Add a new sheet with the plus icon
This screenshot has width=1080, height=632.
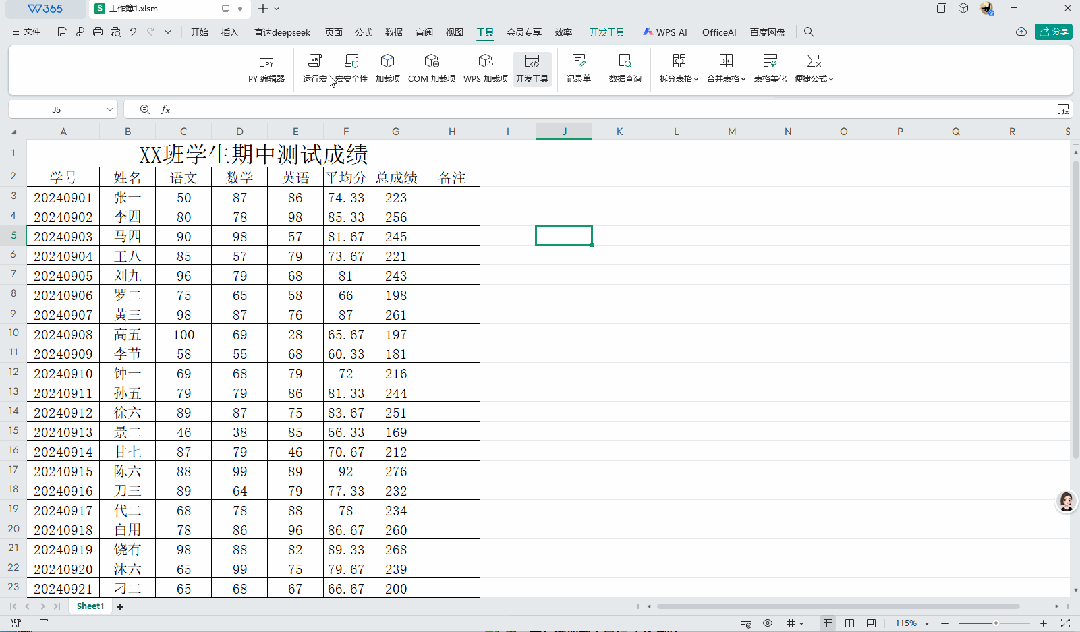pyautogui.click(x=120, y=607)
